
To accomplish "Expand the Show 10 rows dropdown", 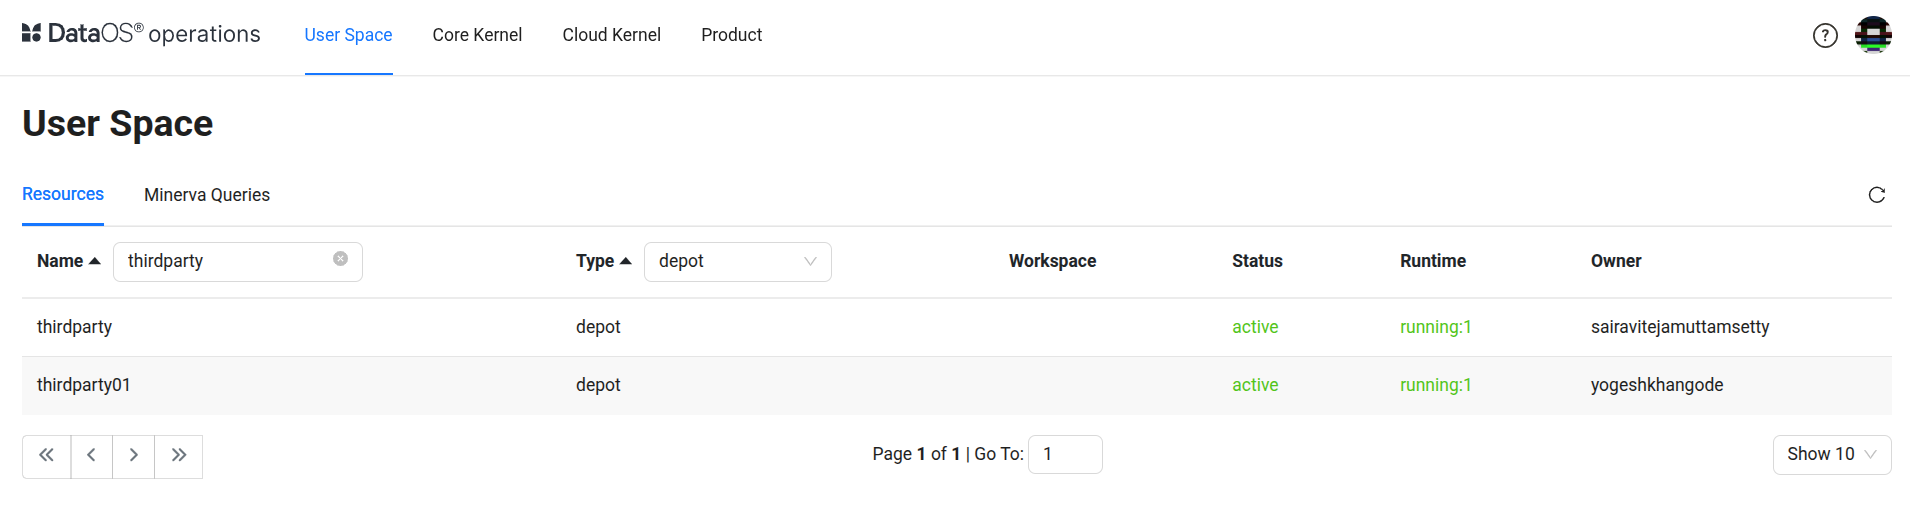I will pyautogui.click(x=1831, y=455).
